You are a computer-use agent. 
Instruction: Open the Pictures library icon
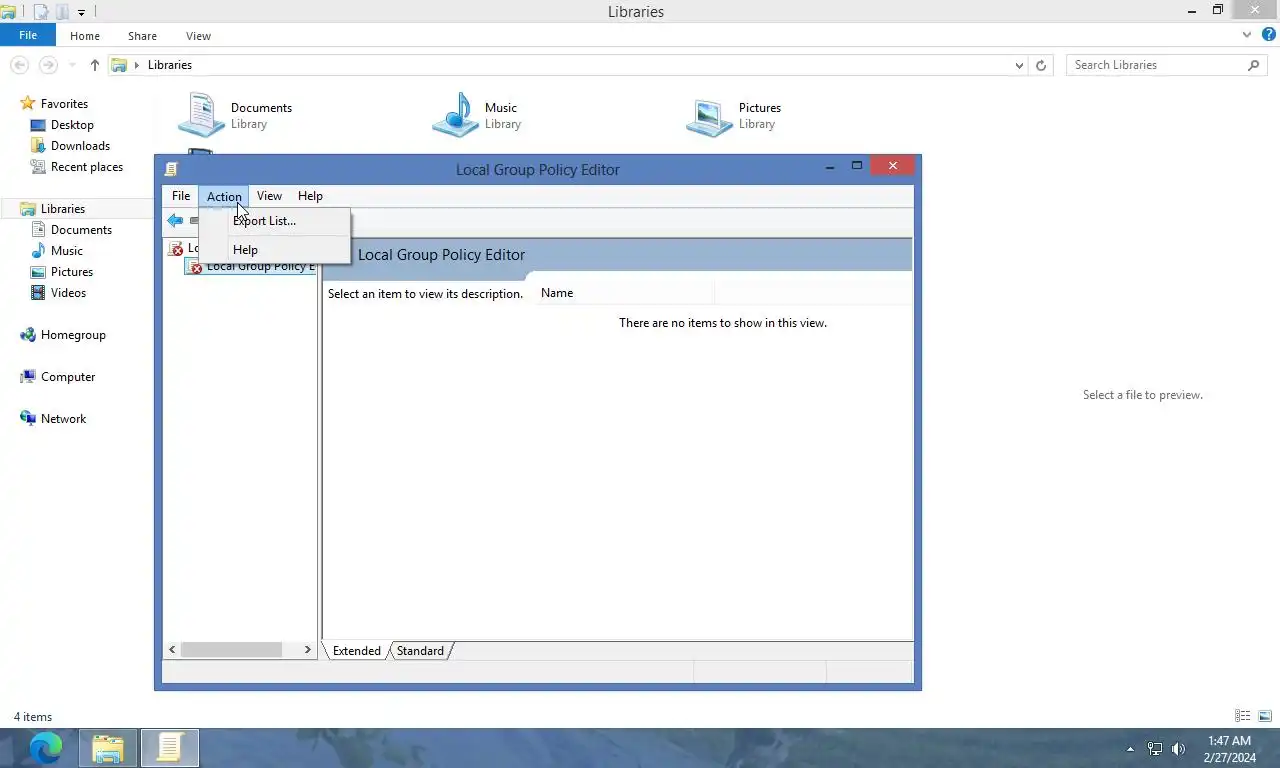(709, 116)
